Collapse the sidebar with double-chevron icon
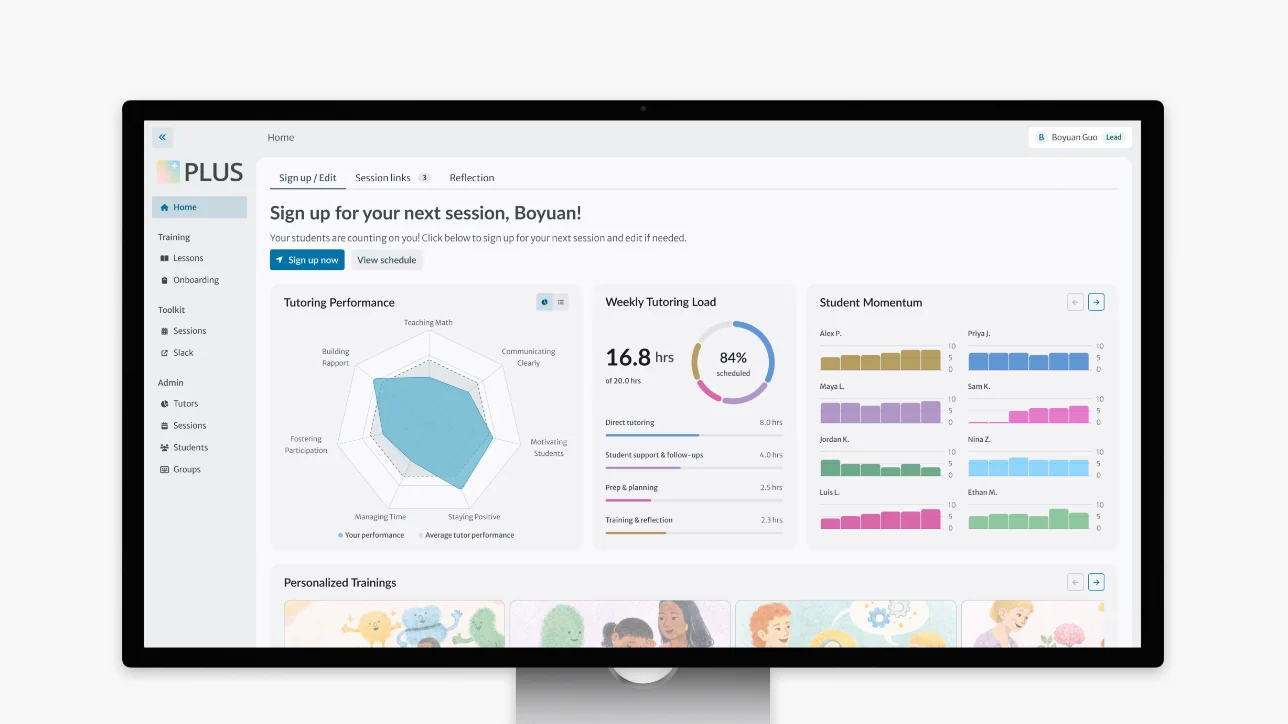This screenshot has height=724, width=1288. click(x=162, y=137)
